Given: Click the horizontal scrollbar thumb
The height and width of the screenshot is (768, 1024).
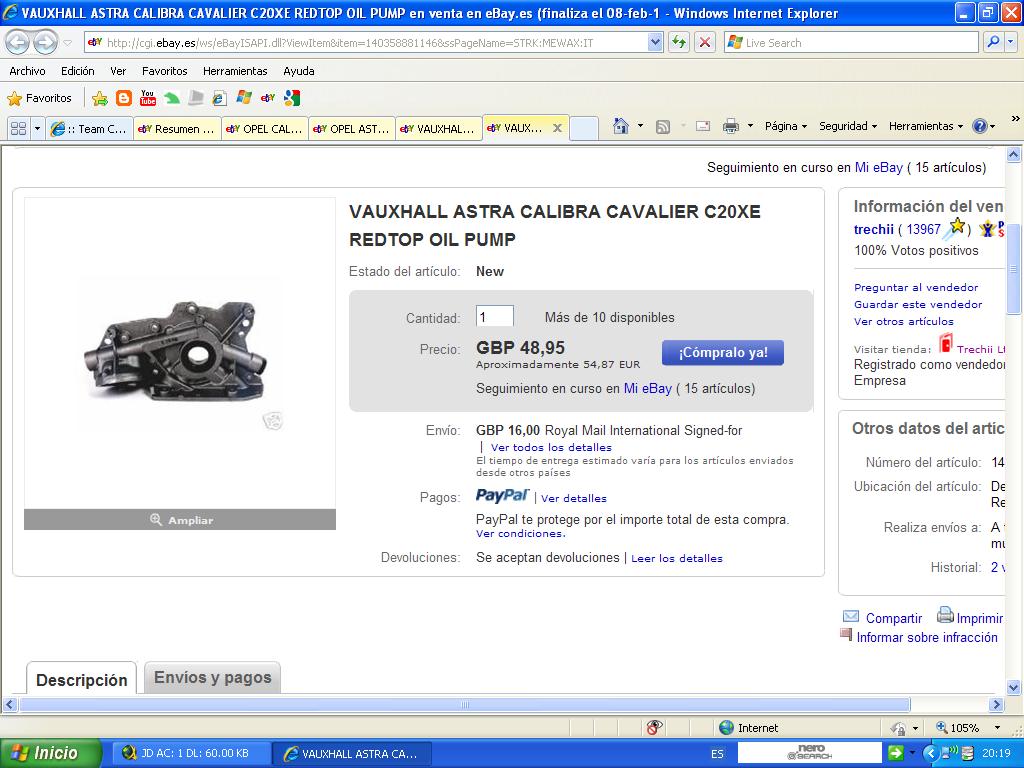Looking at the screenshot, I should (x=464, y=705).
